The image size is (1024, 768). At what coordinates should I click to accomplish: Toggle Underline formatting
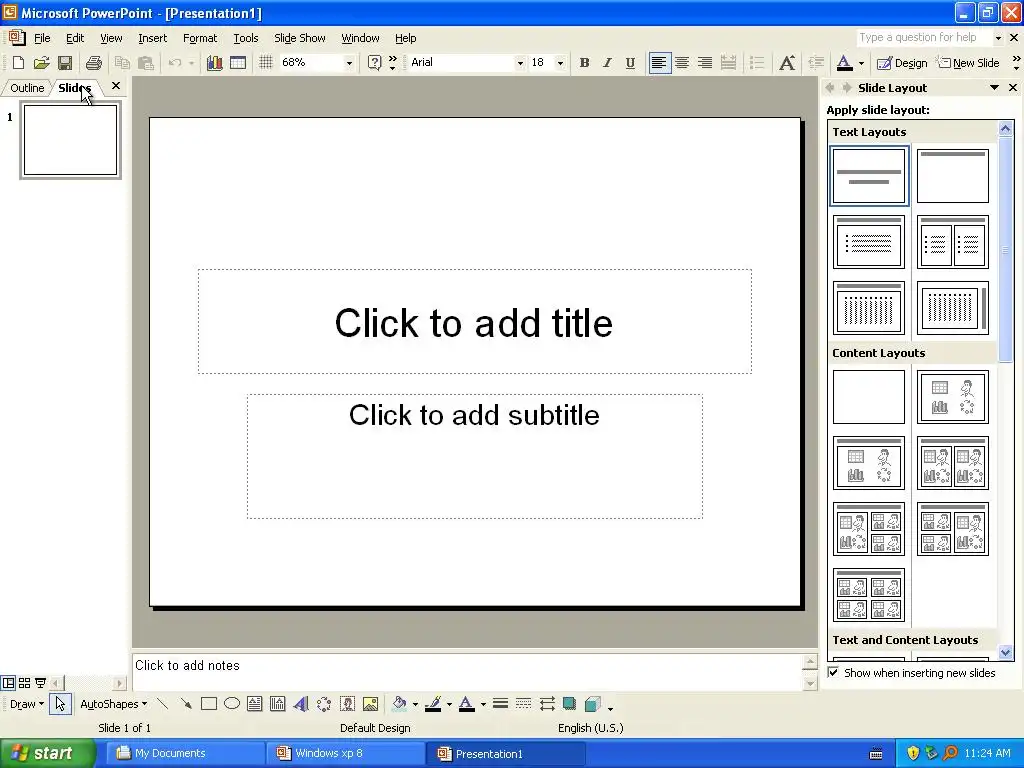coord(630,63)
